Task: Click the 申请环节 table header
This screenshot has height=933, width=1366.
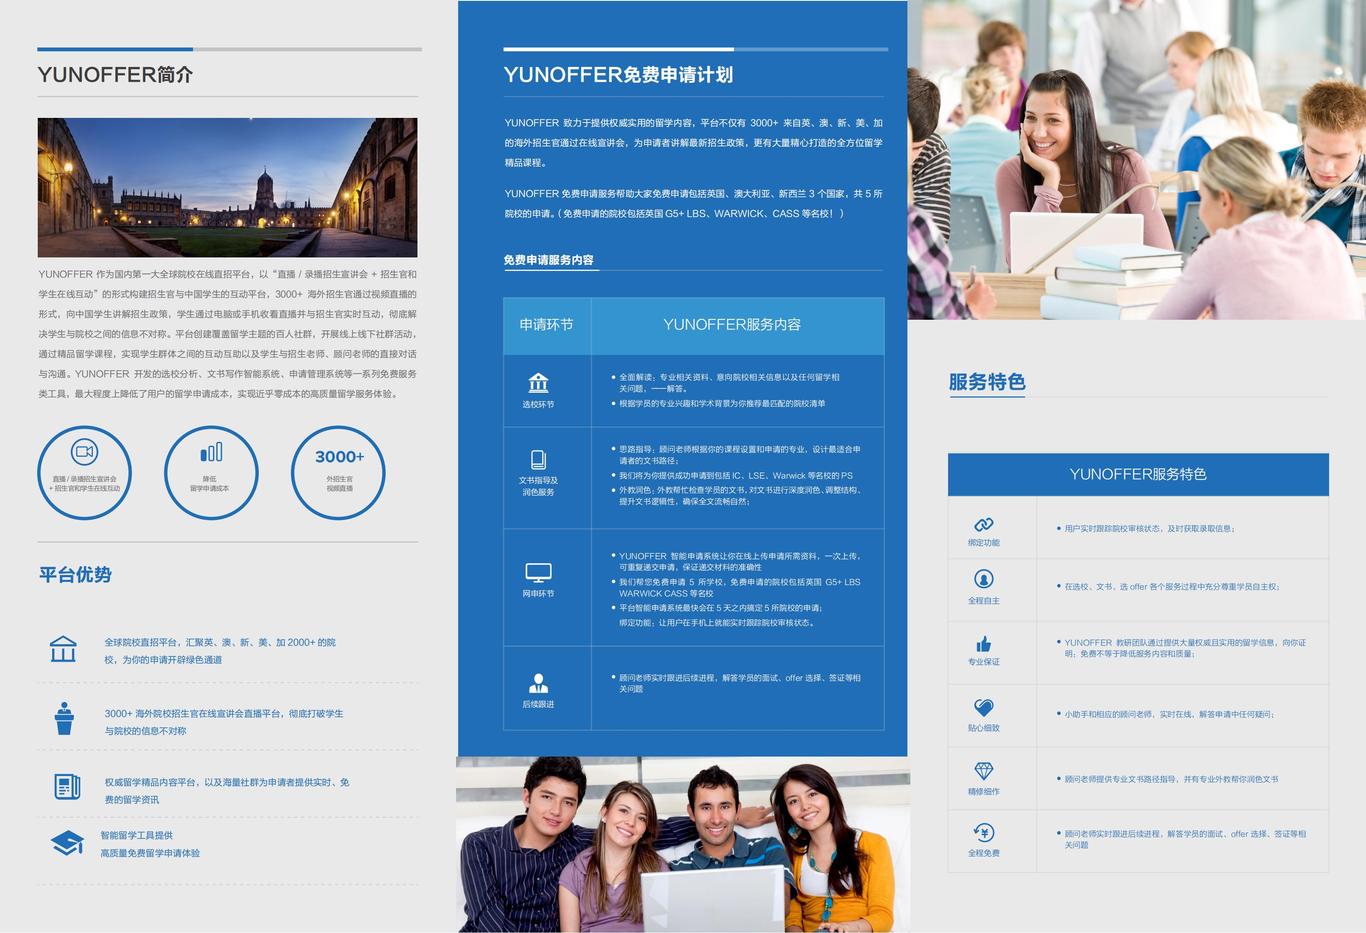Action: tap(547, 325)
